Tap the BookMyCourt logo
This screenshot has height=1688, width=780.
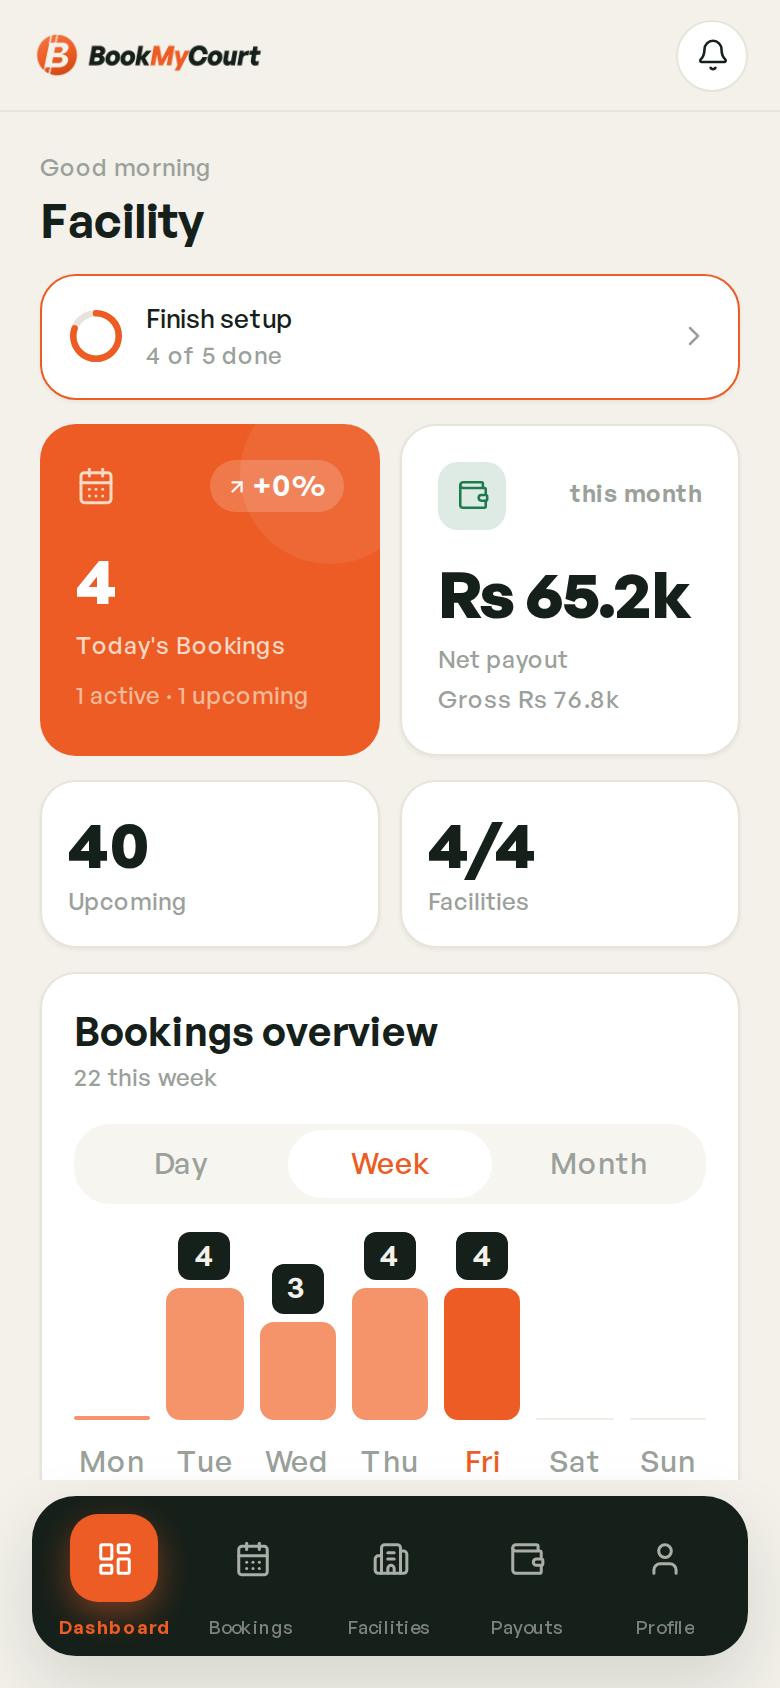coord(148,55)
